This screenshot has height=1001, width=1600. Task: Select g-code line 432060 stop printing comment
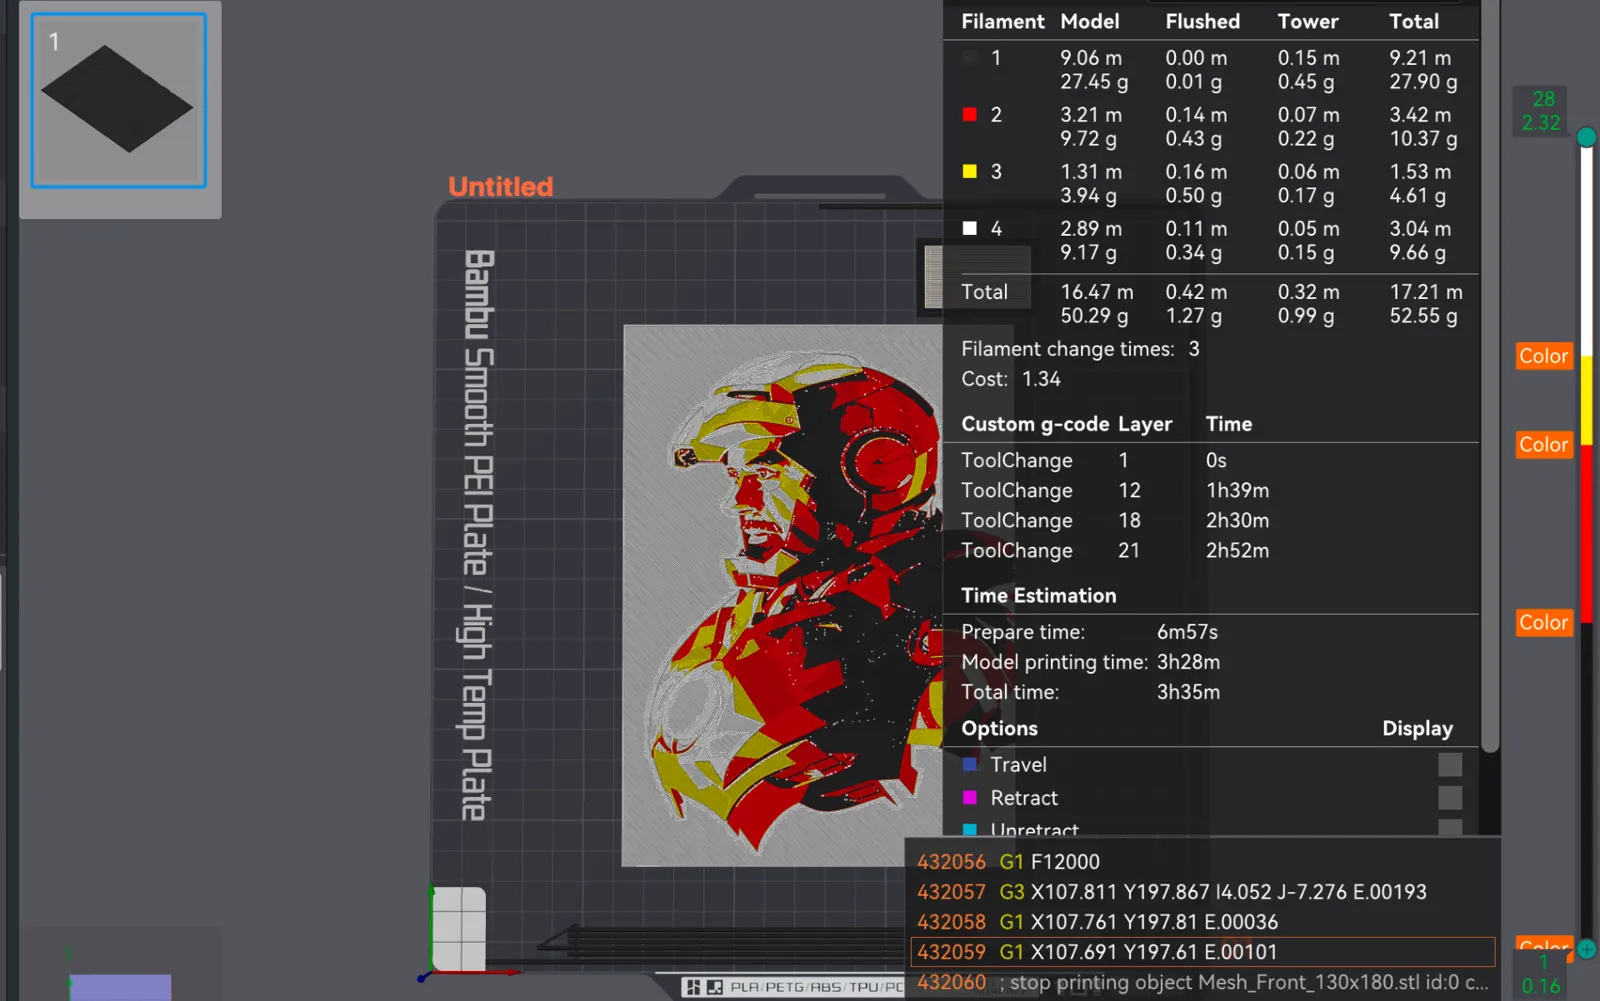(x=1203, y=983)
